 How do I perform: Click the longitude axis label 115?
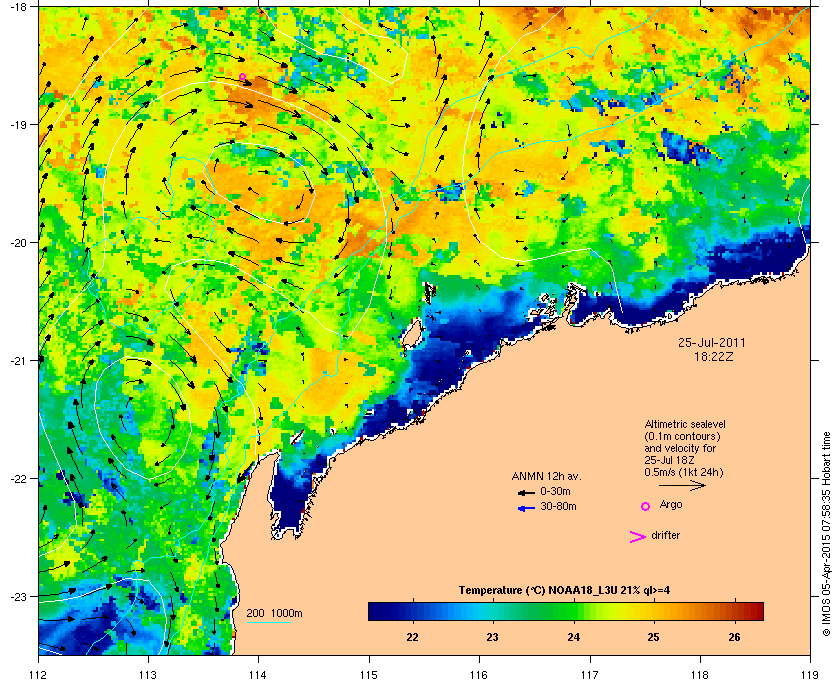[x=369, y=674]
